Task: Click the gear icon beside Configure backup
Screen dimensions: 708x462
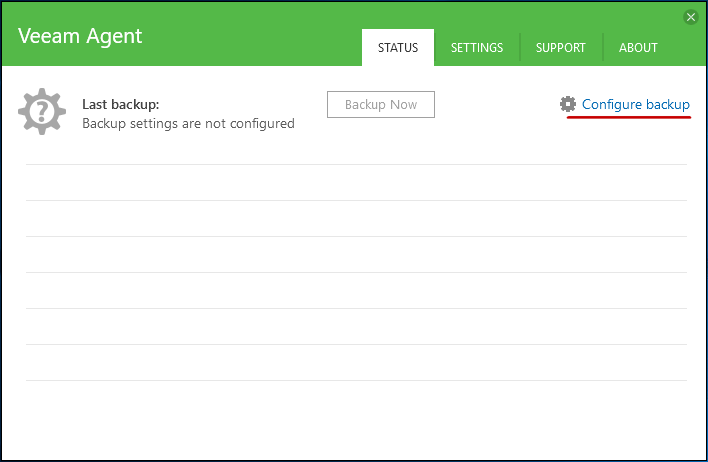Action: pyautogui.click(x=568, y=104)
